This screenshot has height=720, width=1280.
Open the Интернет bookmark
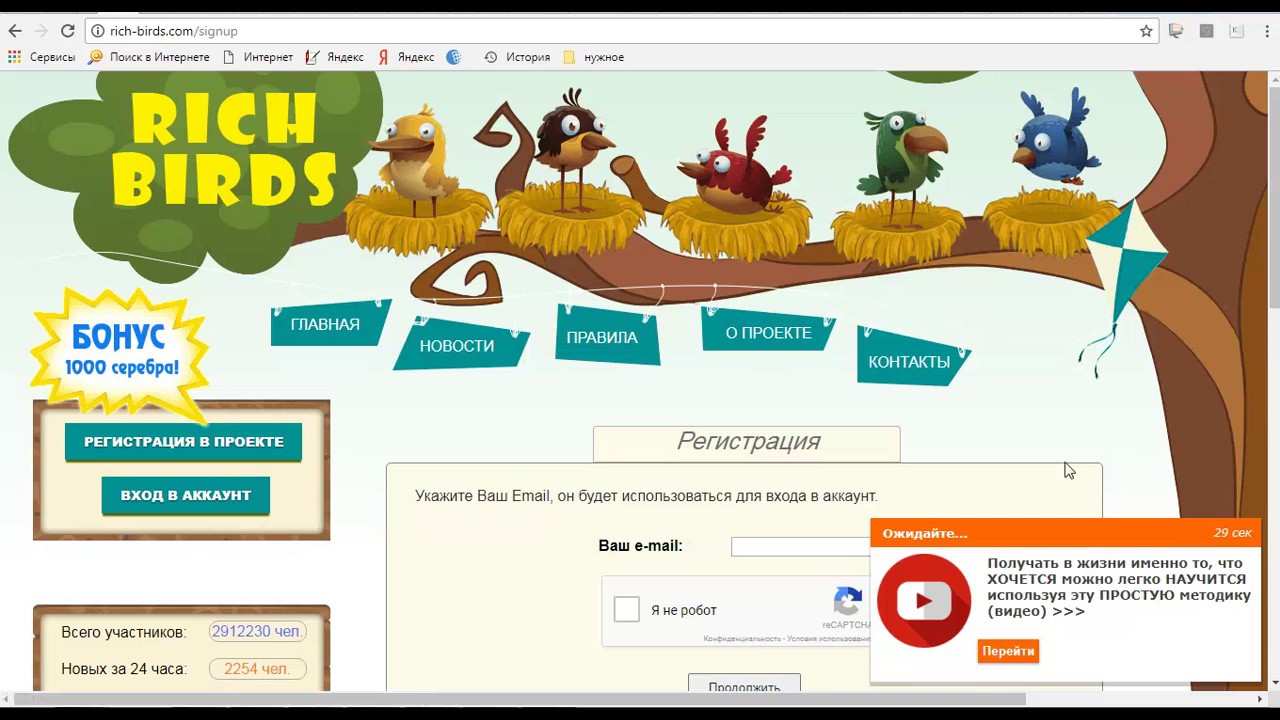258,57
